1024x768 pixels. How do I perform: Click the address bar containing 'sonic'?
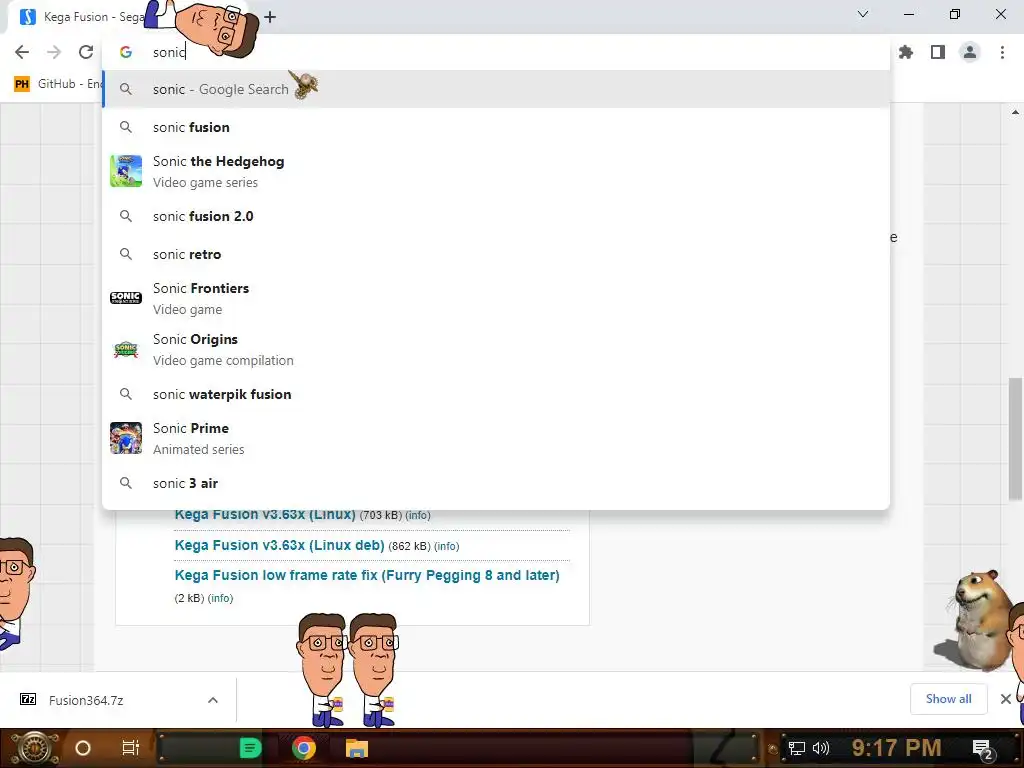[496, 52]
